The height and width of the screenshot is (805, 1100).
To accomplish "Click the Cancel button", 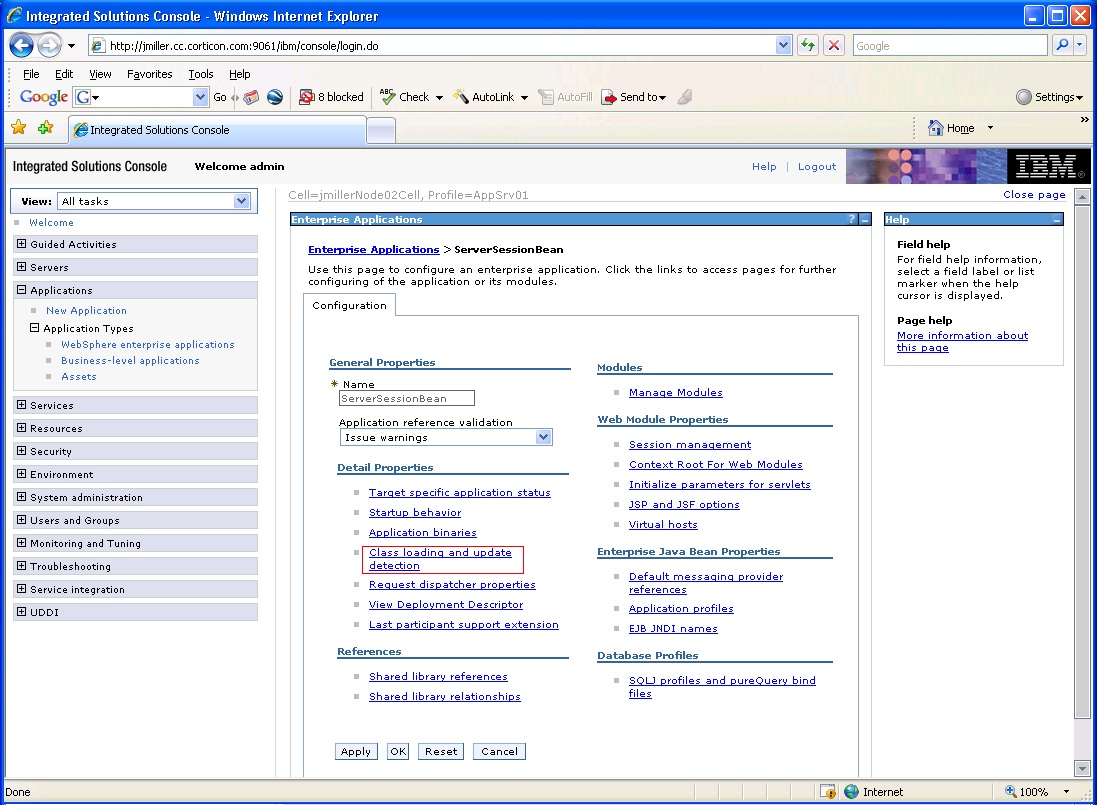I will (x=499, y=751).
